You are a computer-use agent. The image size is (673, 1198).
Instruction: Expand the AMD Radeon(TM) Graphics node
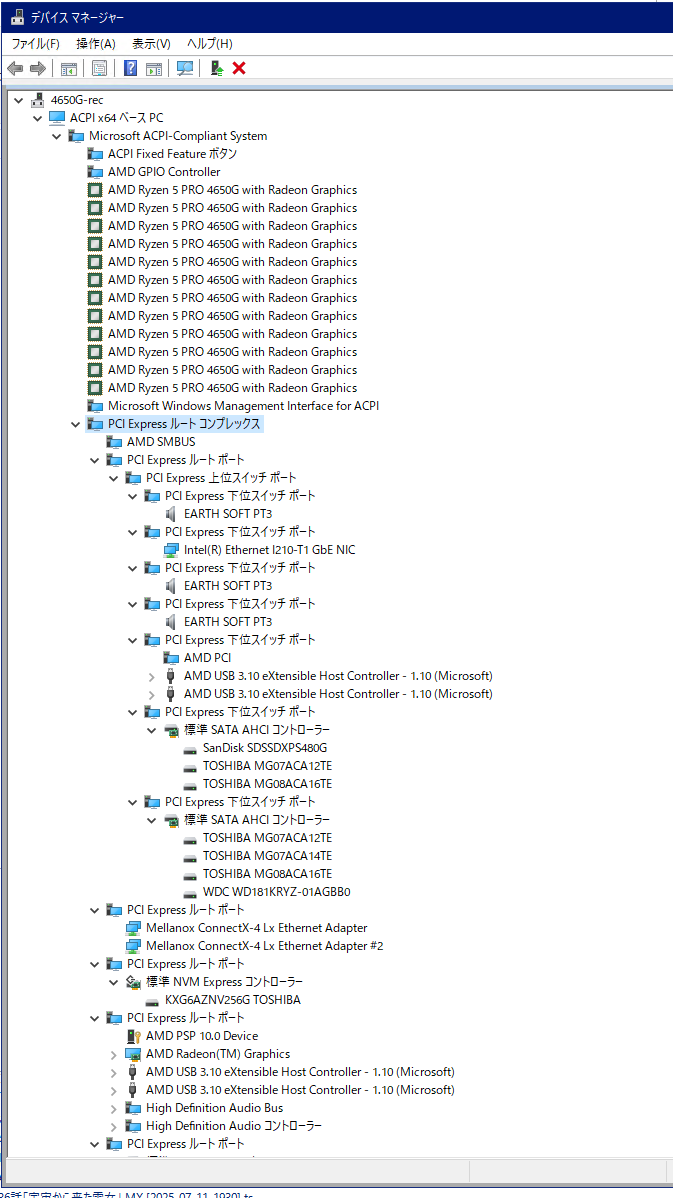coord(113,1054)
